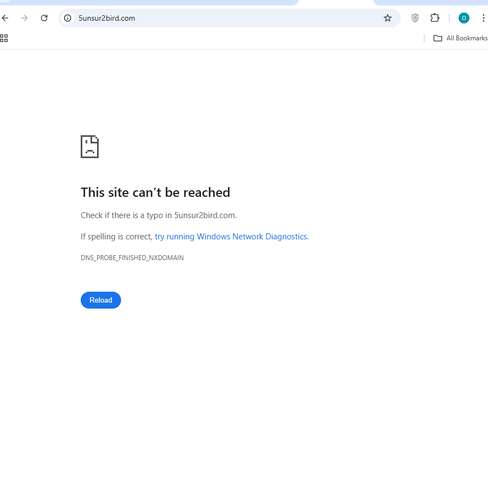
Task: View site information icon in address bar
Action: pos(68,18)
